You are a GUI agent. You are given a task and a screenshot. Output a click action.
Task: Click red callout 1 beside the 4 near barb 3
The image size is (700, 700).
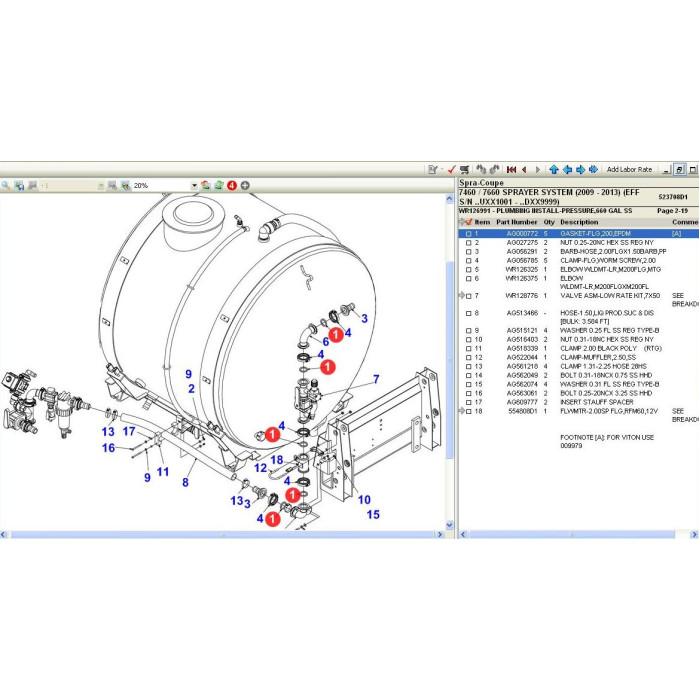[x=336, y=334]
